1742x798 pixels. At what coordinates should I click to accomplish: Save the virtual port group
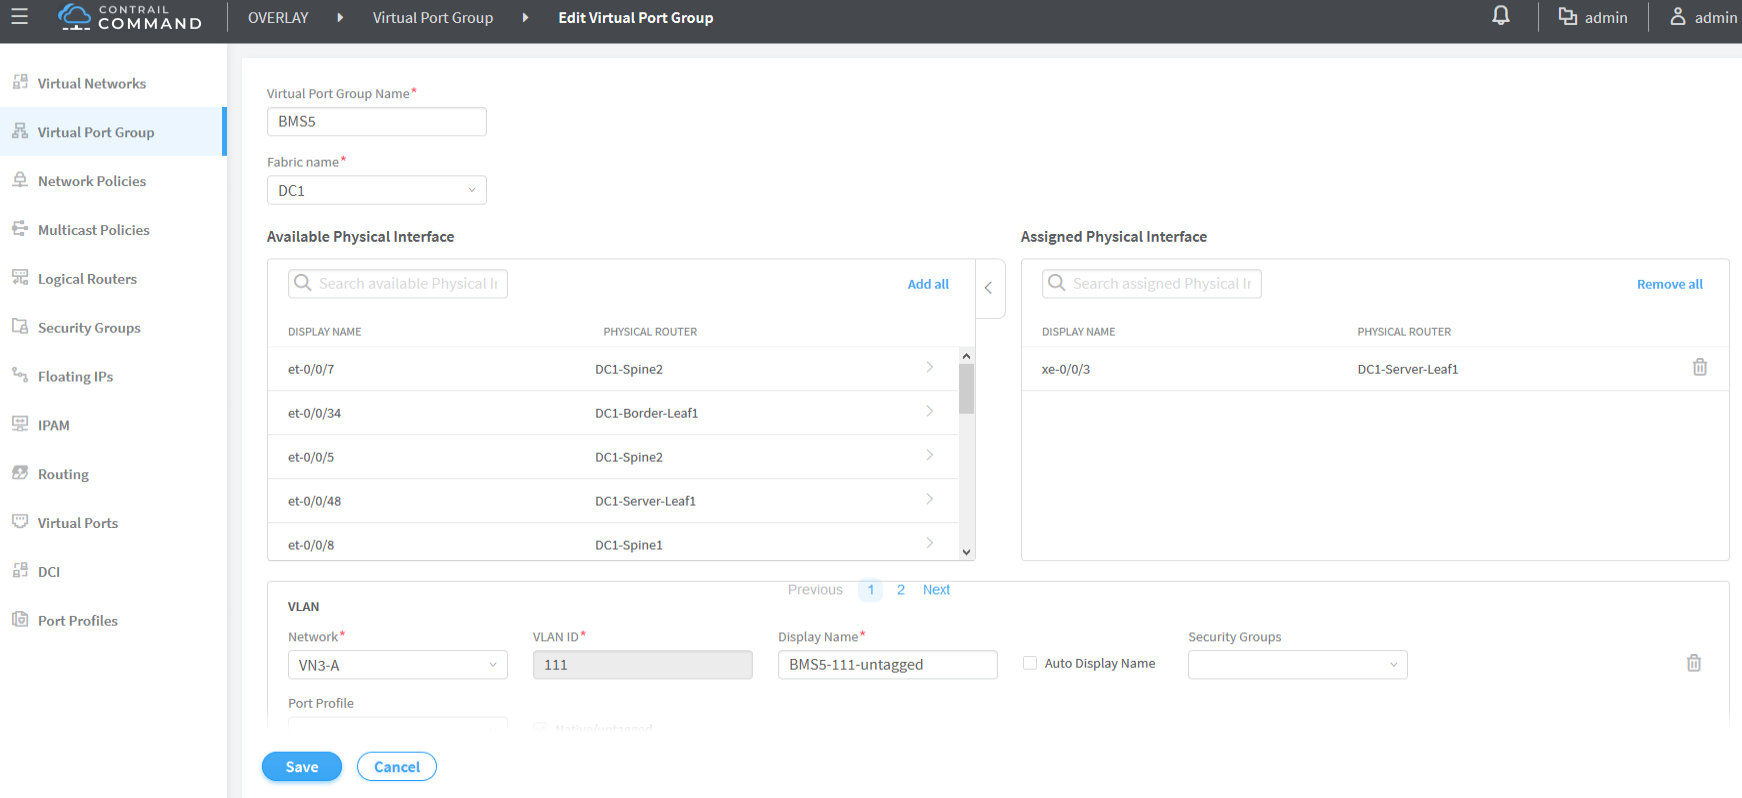301,767
